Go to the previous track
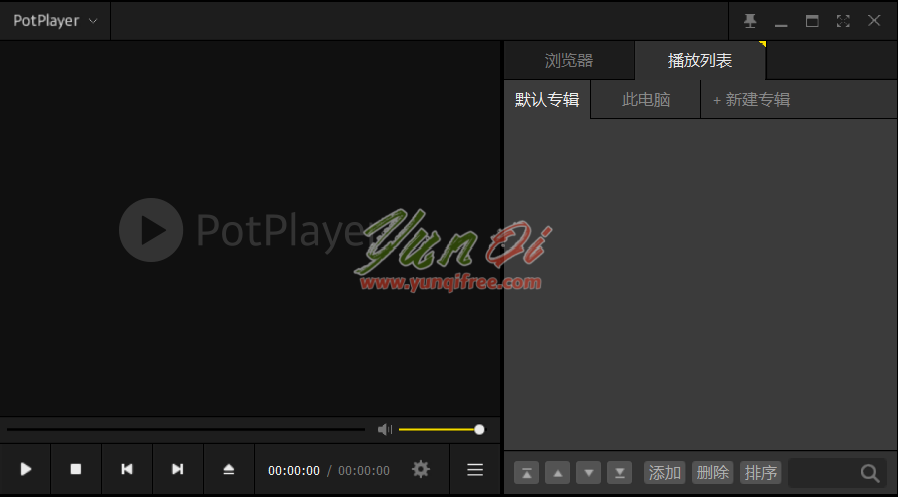The image size is (898, 497). [x=127, y=470]
